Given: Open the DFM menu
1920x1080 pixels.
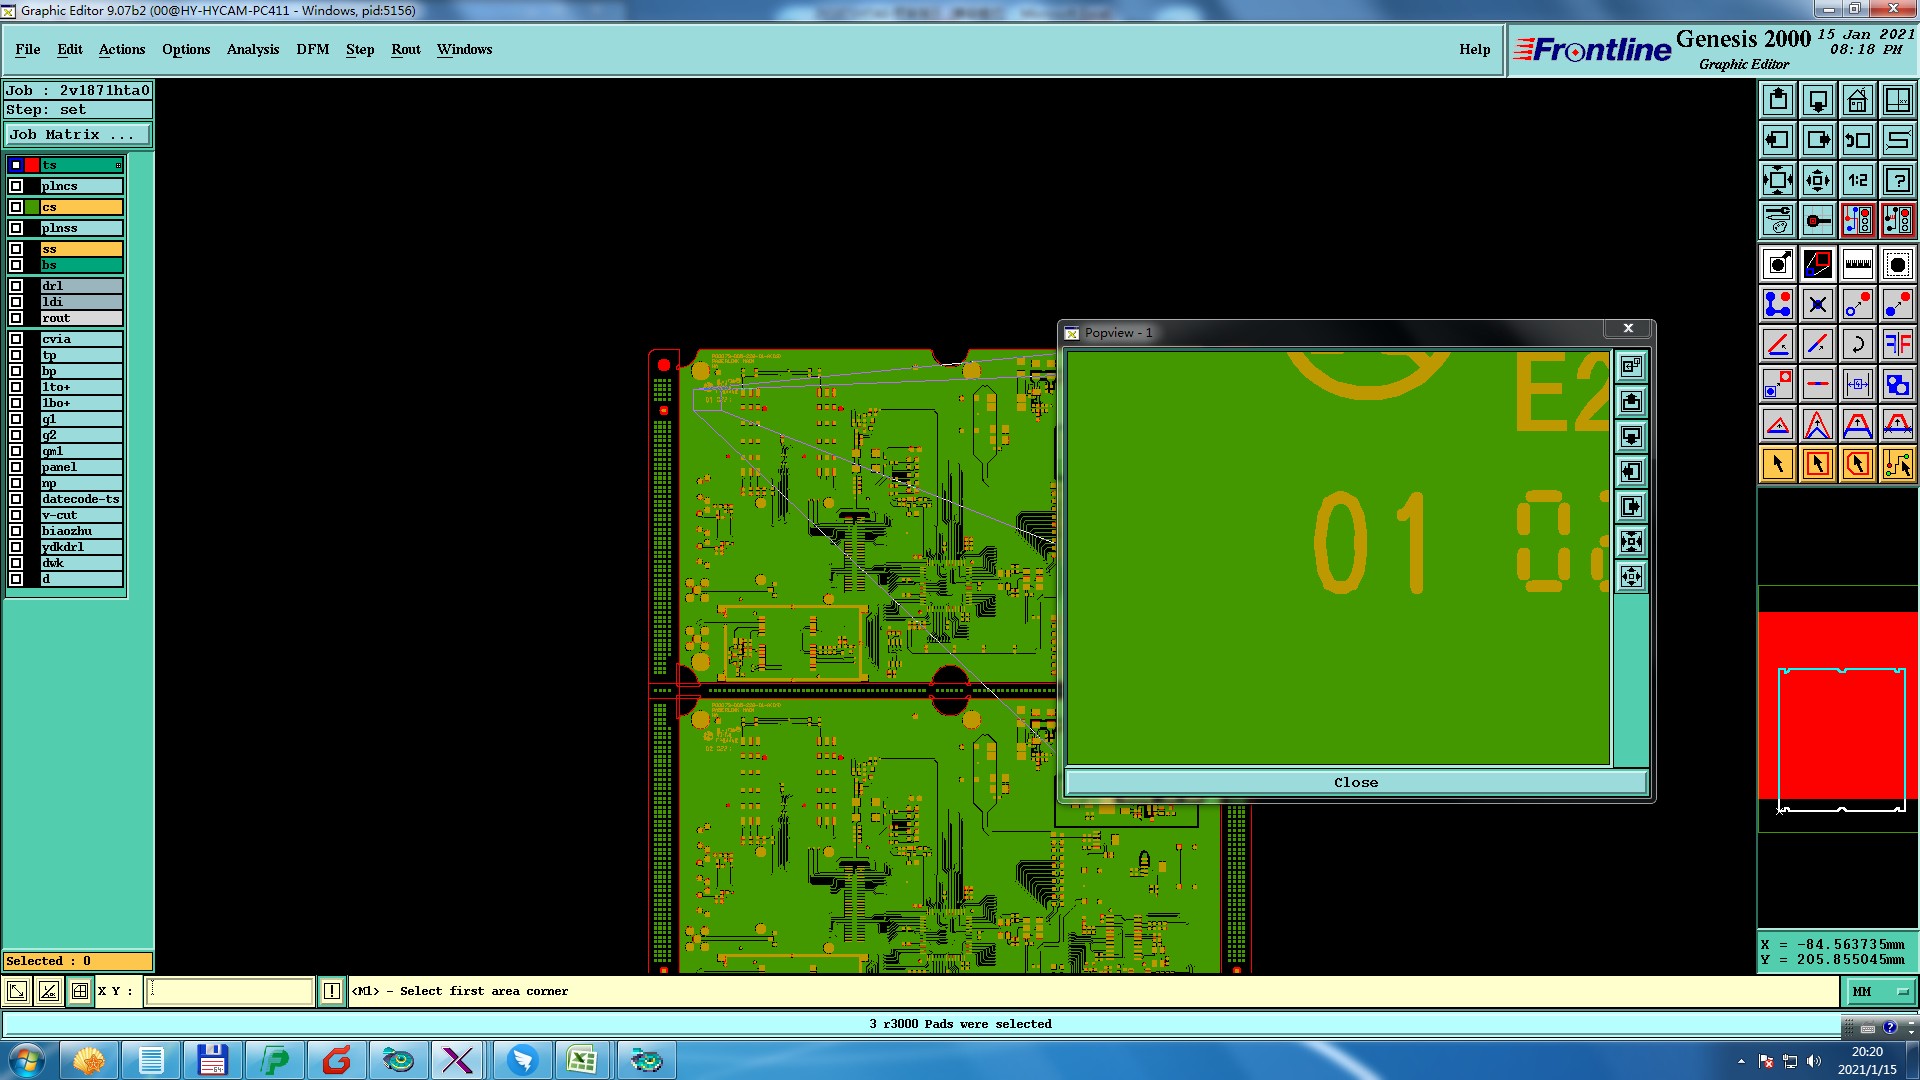Looking at the screenshot, I should coord(312,49).
